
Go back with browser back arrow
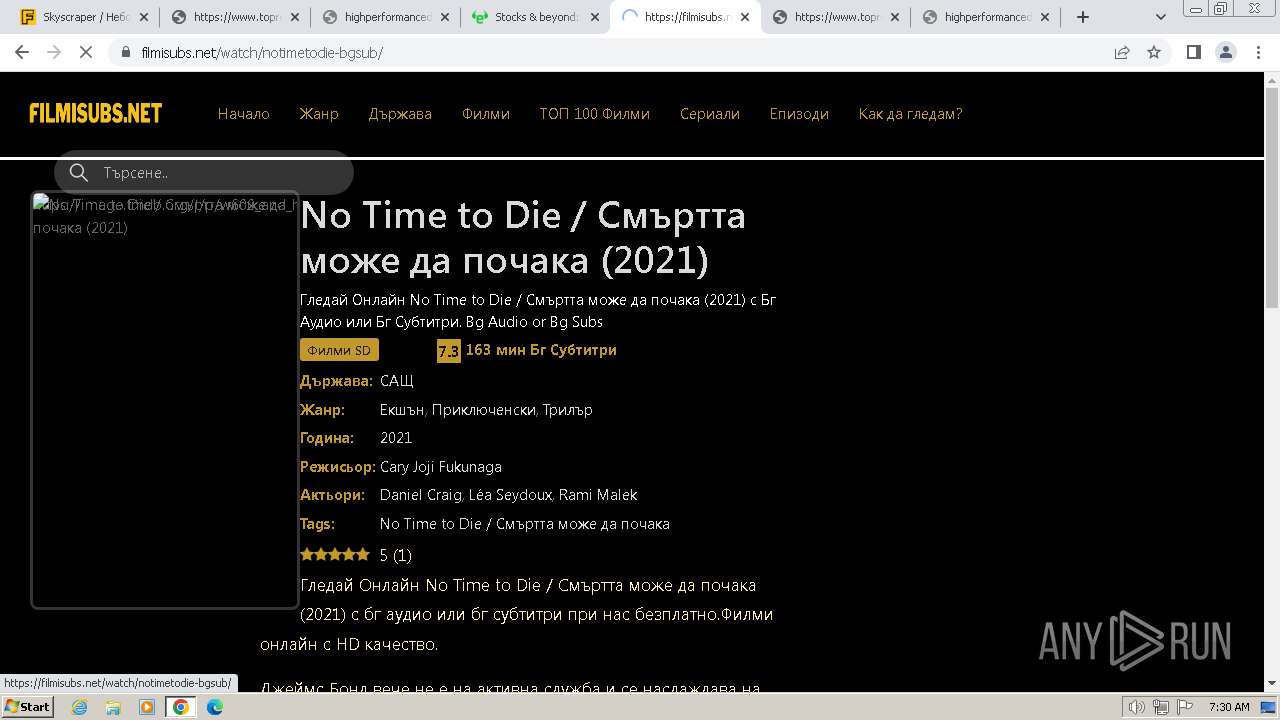pos(22,52)
